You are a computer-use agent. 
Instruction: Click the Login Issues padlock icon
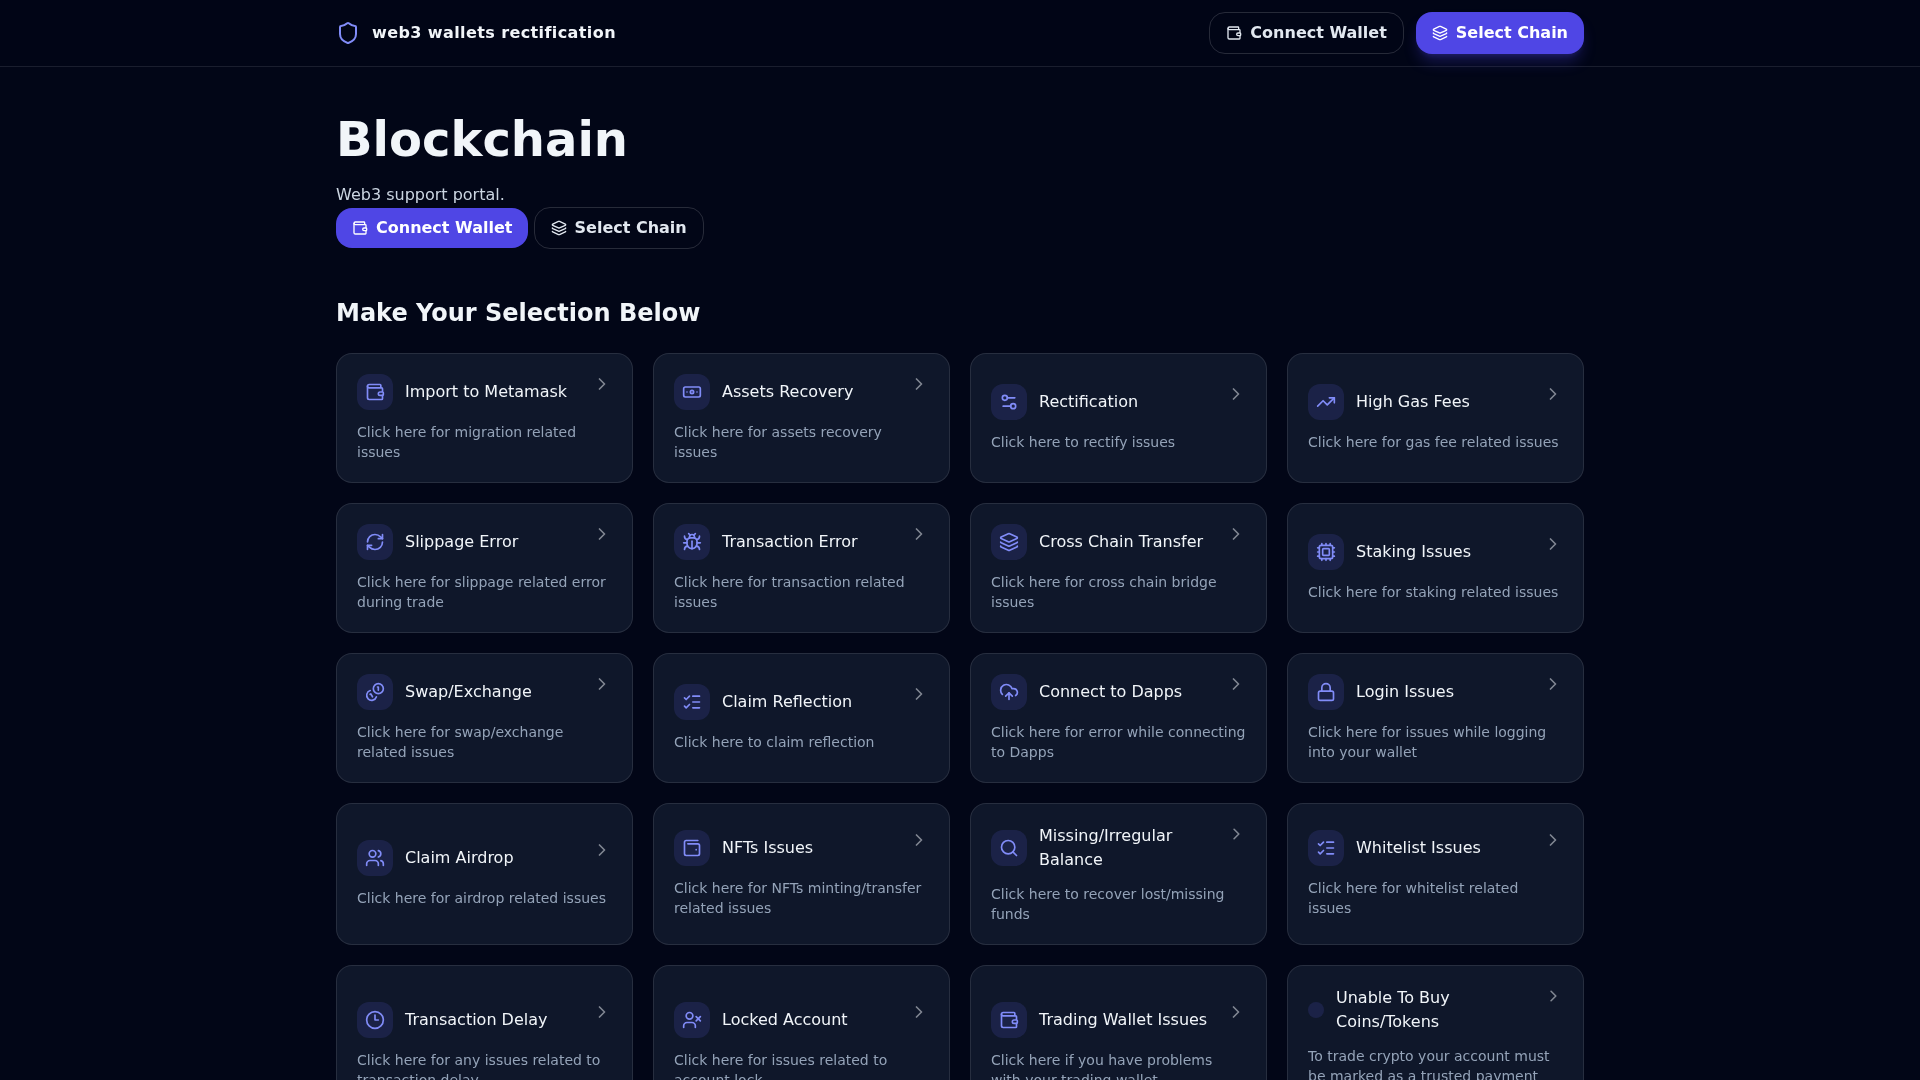click(1326, 692)
